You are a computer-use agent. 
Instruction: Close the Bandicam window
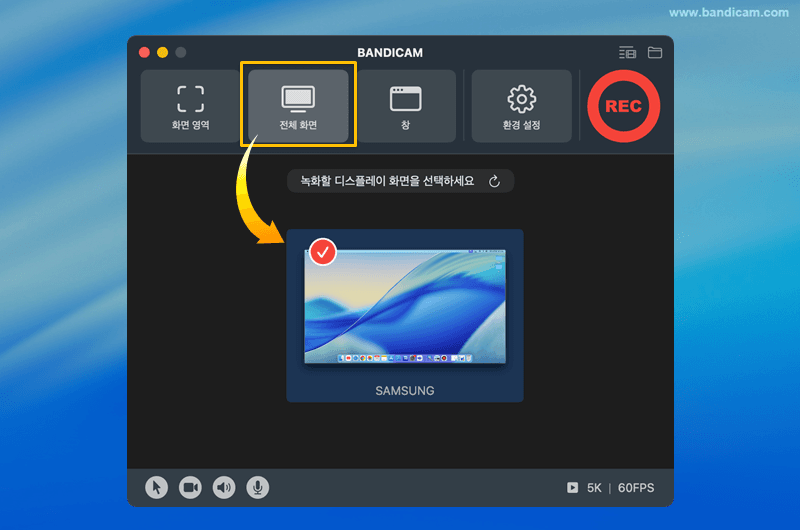(144, 53)
